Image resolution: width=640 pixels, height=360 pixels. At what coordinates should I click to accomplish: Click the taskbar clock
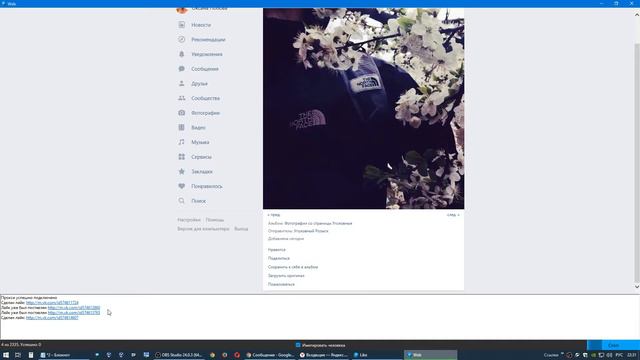(632, 355)
